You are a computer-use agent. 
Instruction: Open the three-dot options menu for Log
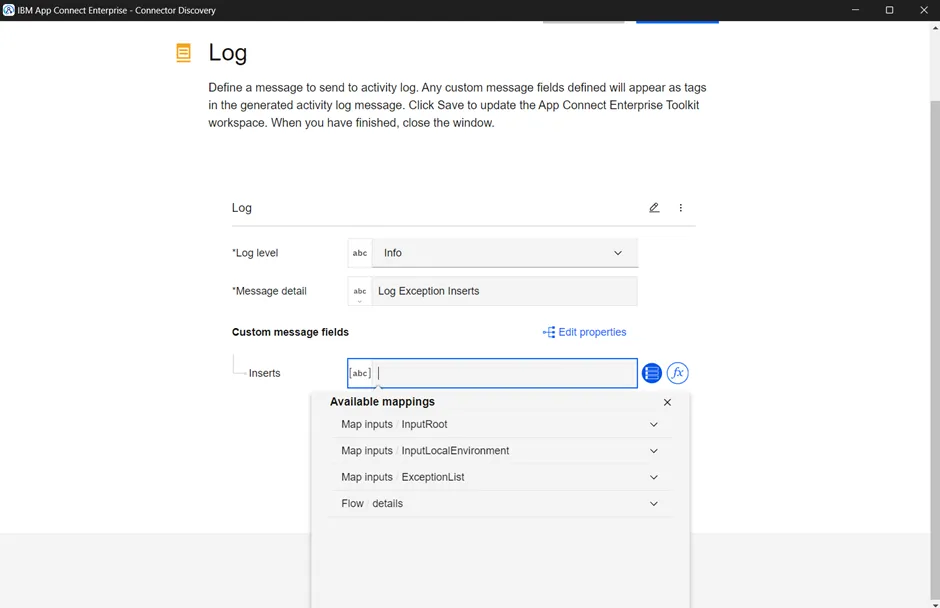[x=680, y=207]
